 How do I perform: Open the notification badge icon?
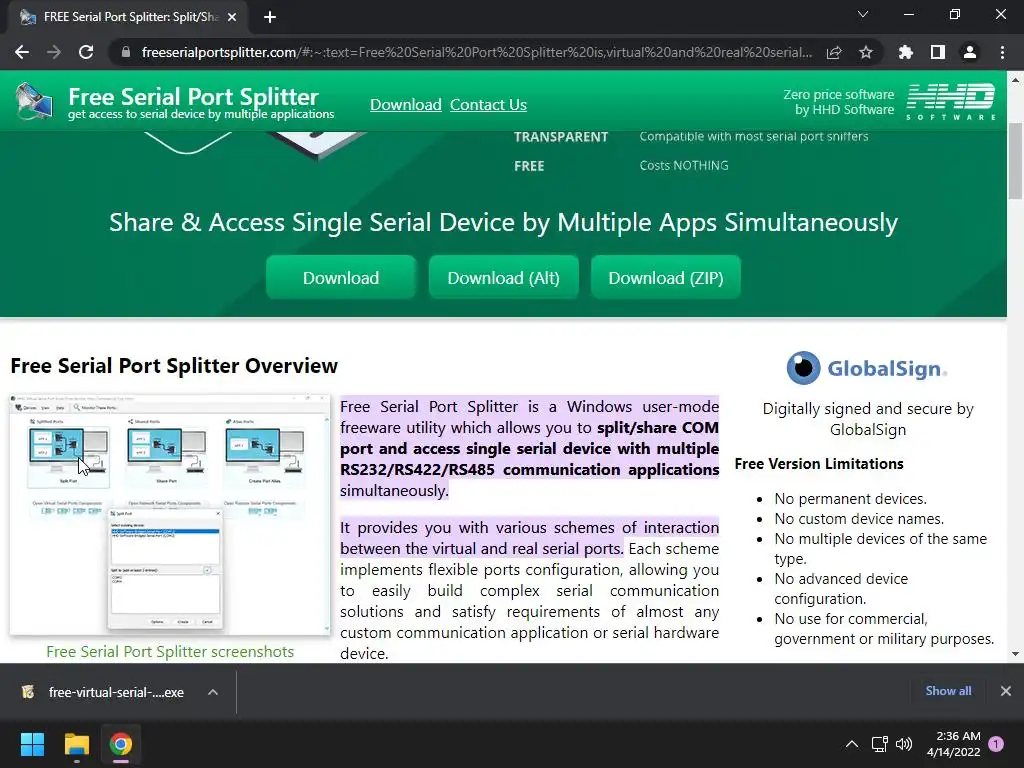(996, 744)
